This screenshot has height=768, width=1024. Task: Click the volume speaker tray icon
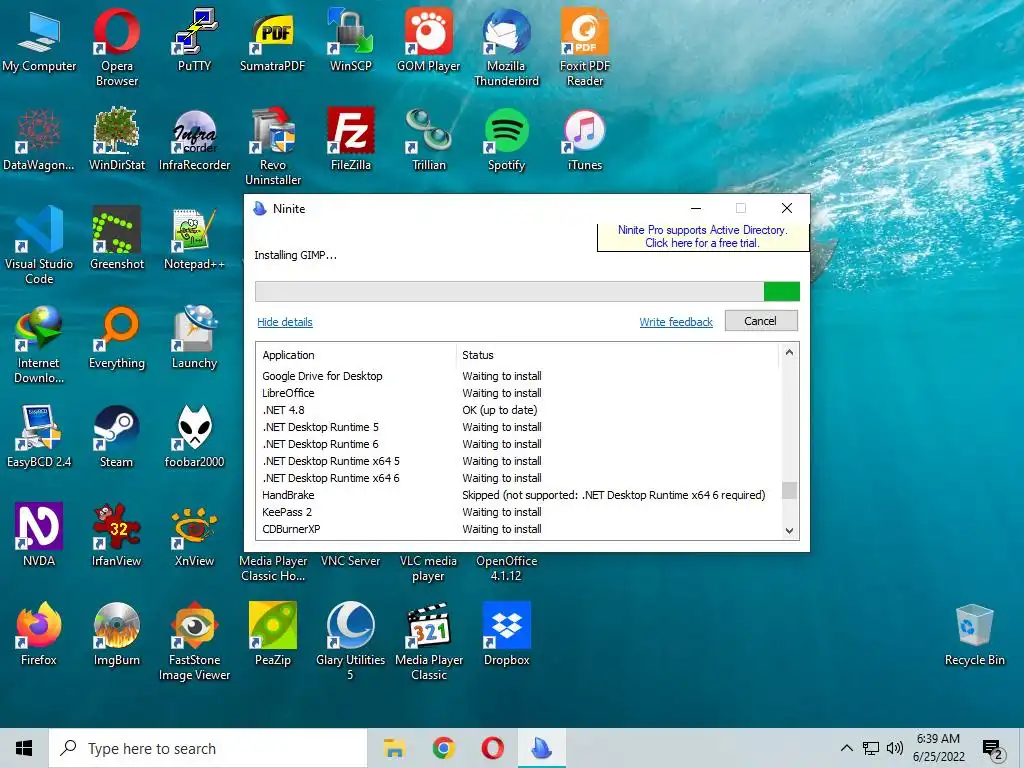click(x=895, y=748)
